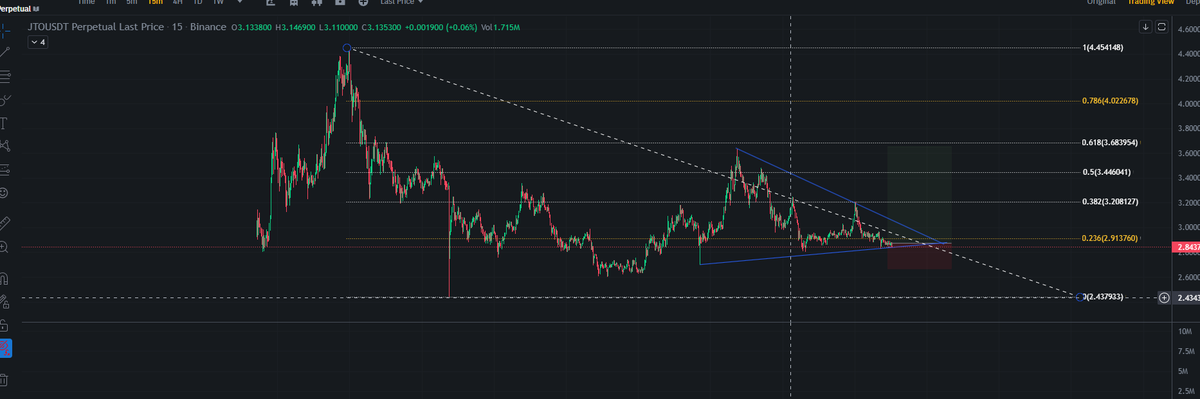The width and height of the screenshot is (1200, 399).
Task: Toggle lock all drawing tools
Action: (5, 326)
